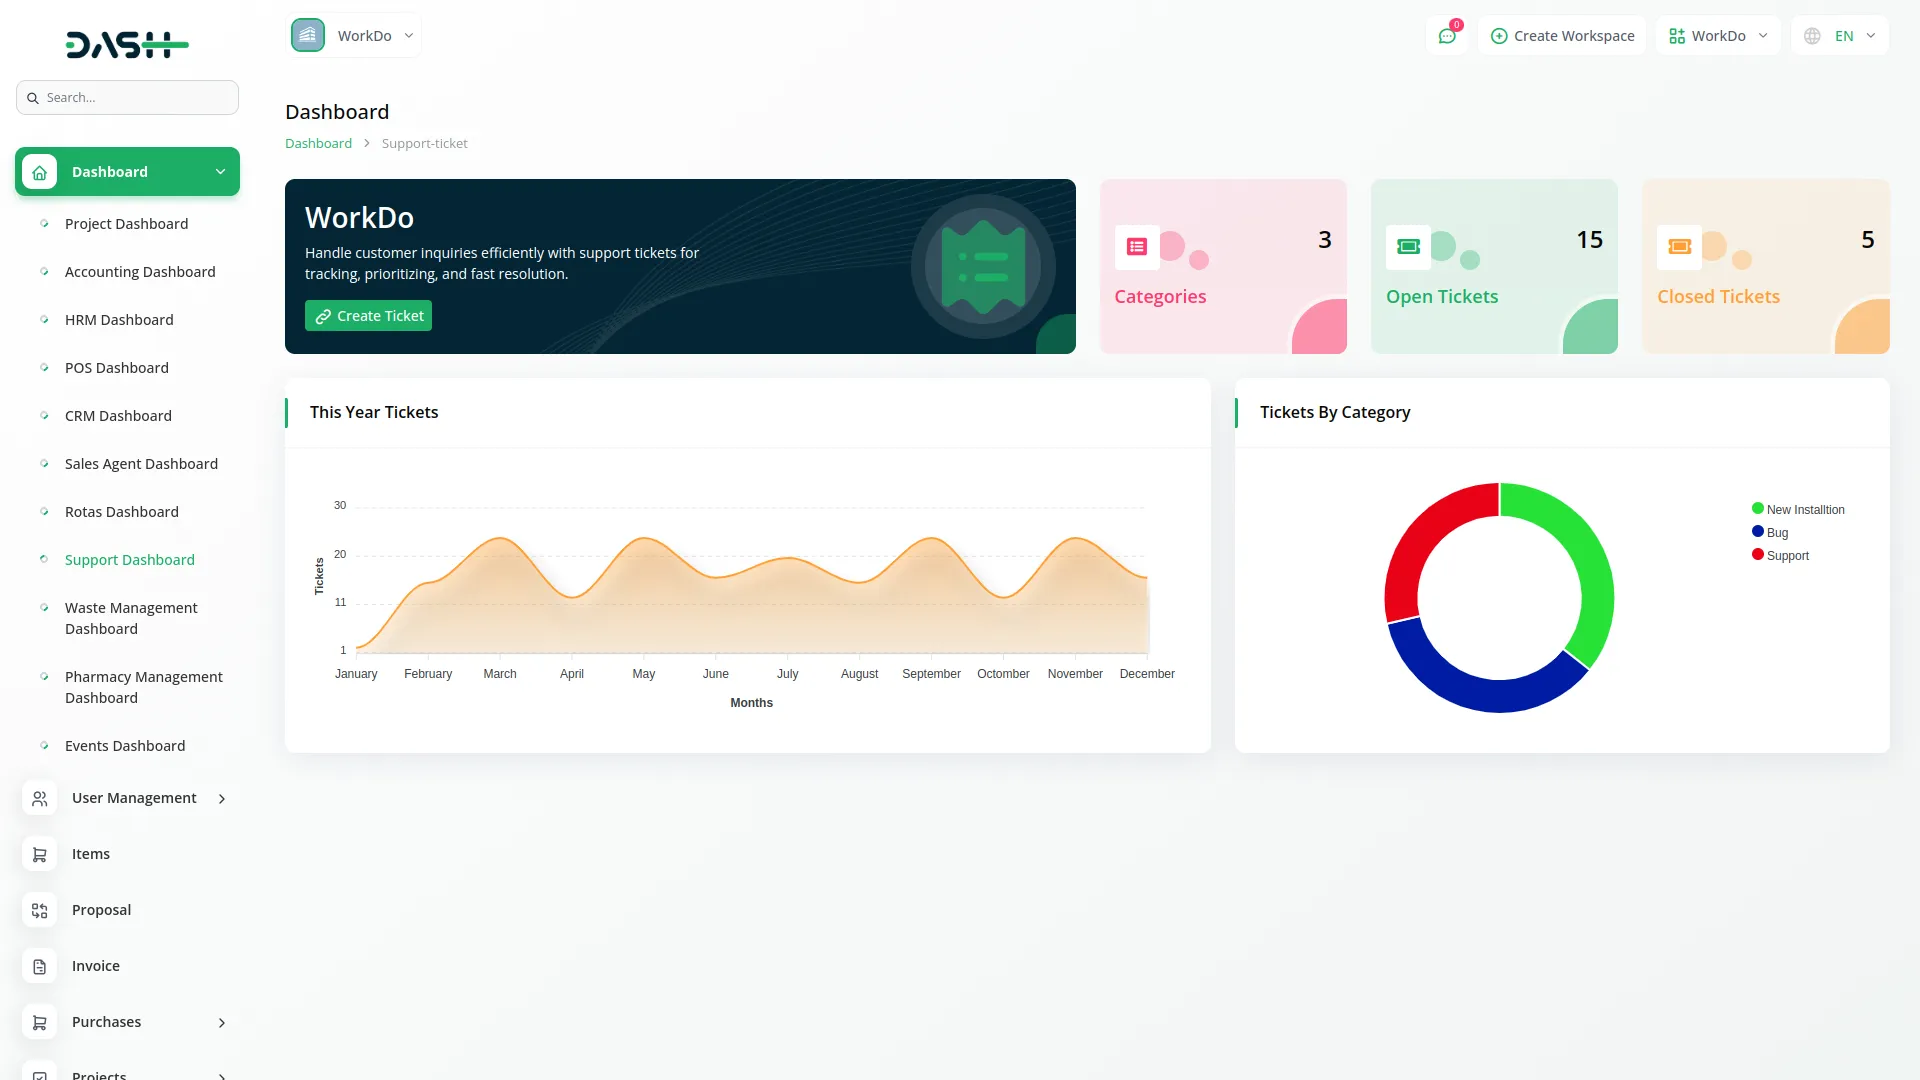The width and height of the screenshot is (1920, 1080).
Task: Go to the CRM Dashboard
Action: tap(118, 416)
